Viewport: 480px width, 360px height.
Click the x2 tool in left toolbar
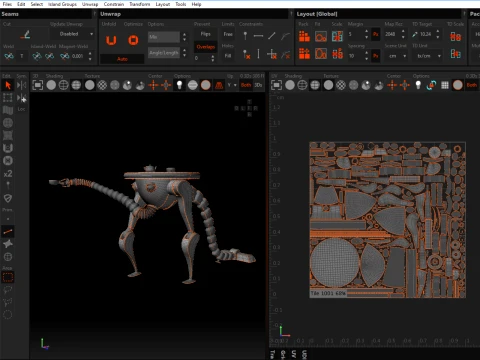pos(8,174)
